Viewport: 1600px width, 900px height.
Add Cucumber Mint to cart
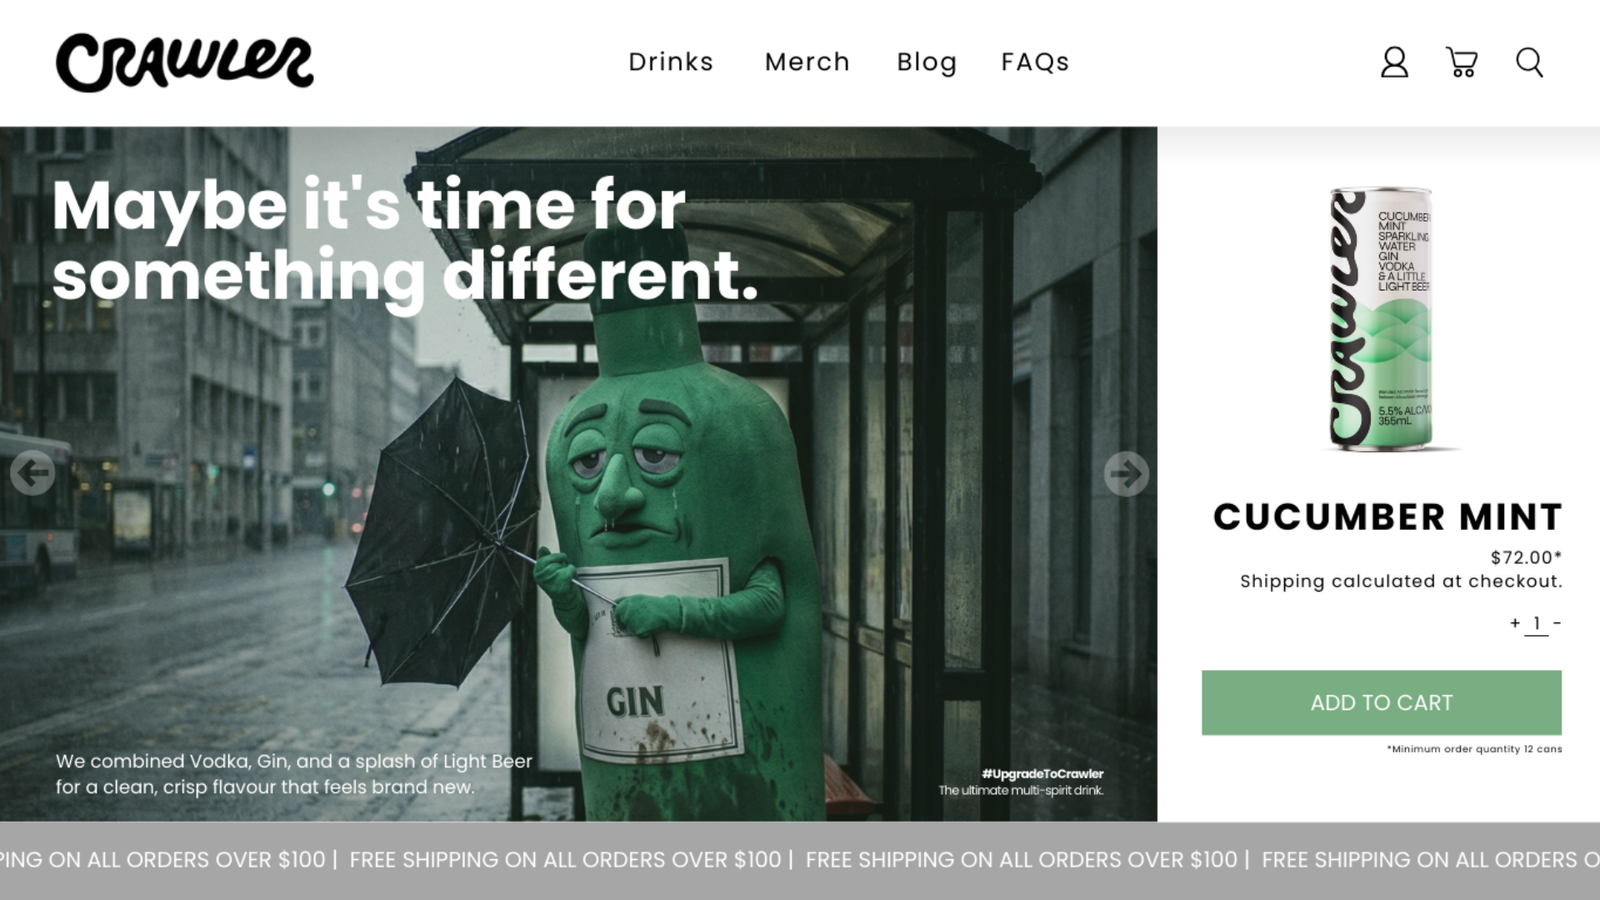[x=1381, y=703]
